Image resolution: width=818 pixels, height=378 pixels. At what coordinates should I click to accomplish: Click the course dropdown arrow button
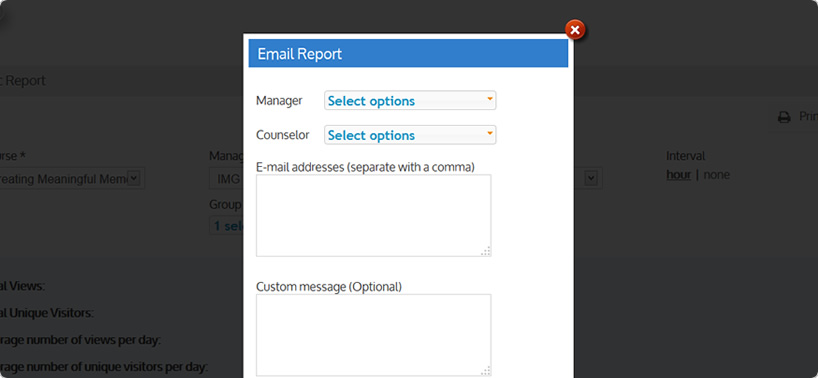click(x=134, y=178)
